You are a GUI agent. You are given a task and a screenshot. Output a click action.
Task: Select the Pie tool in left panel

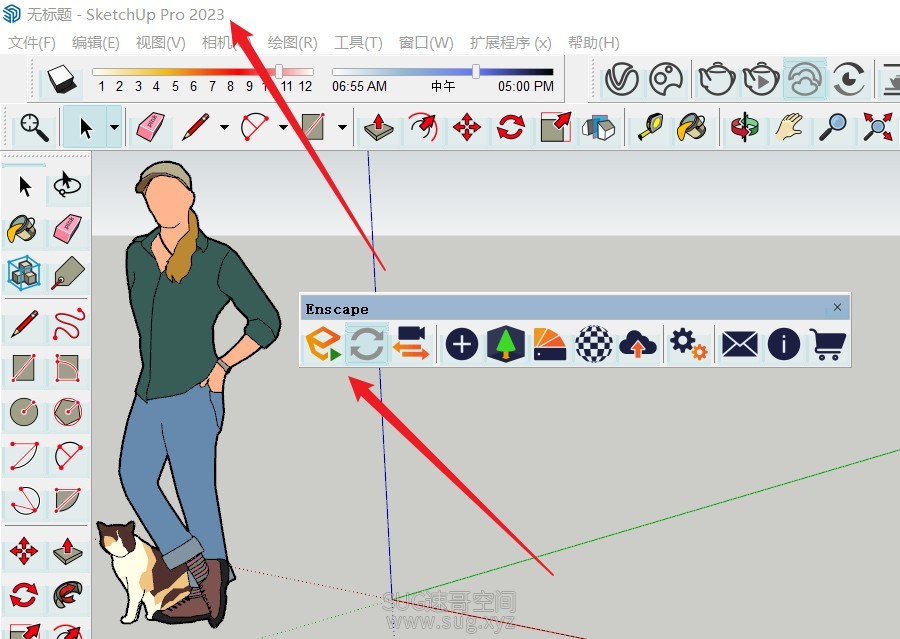[x=68, y=500]
